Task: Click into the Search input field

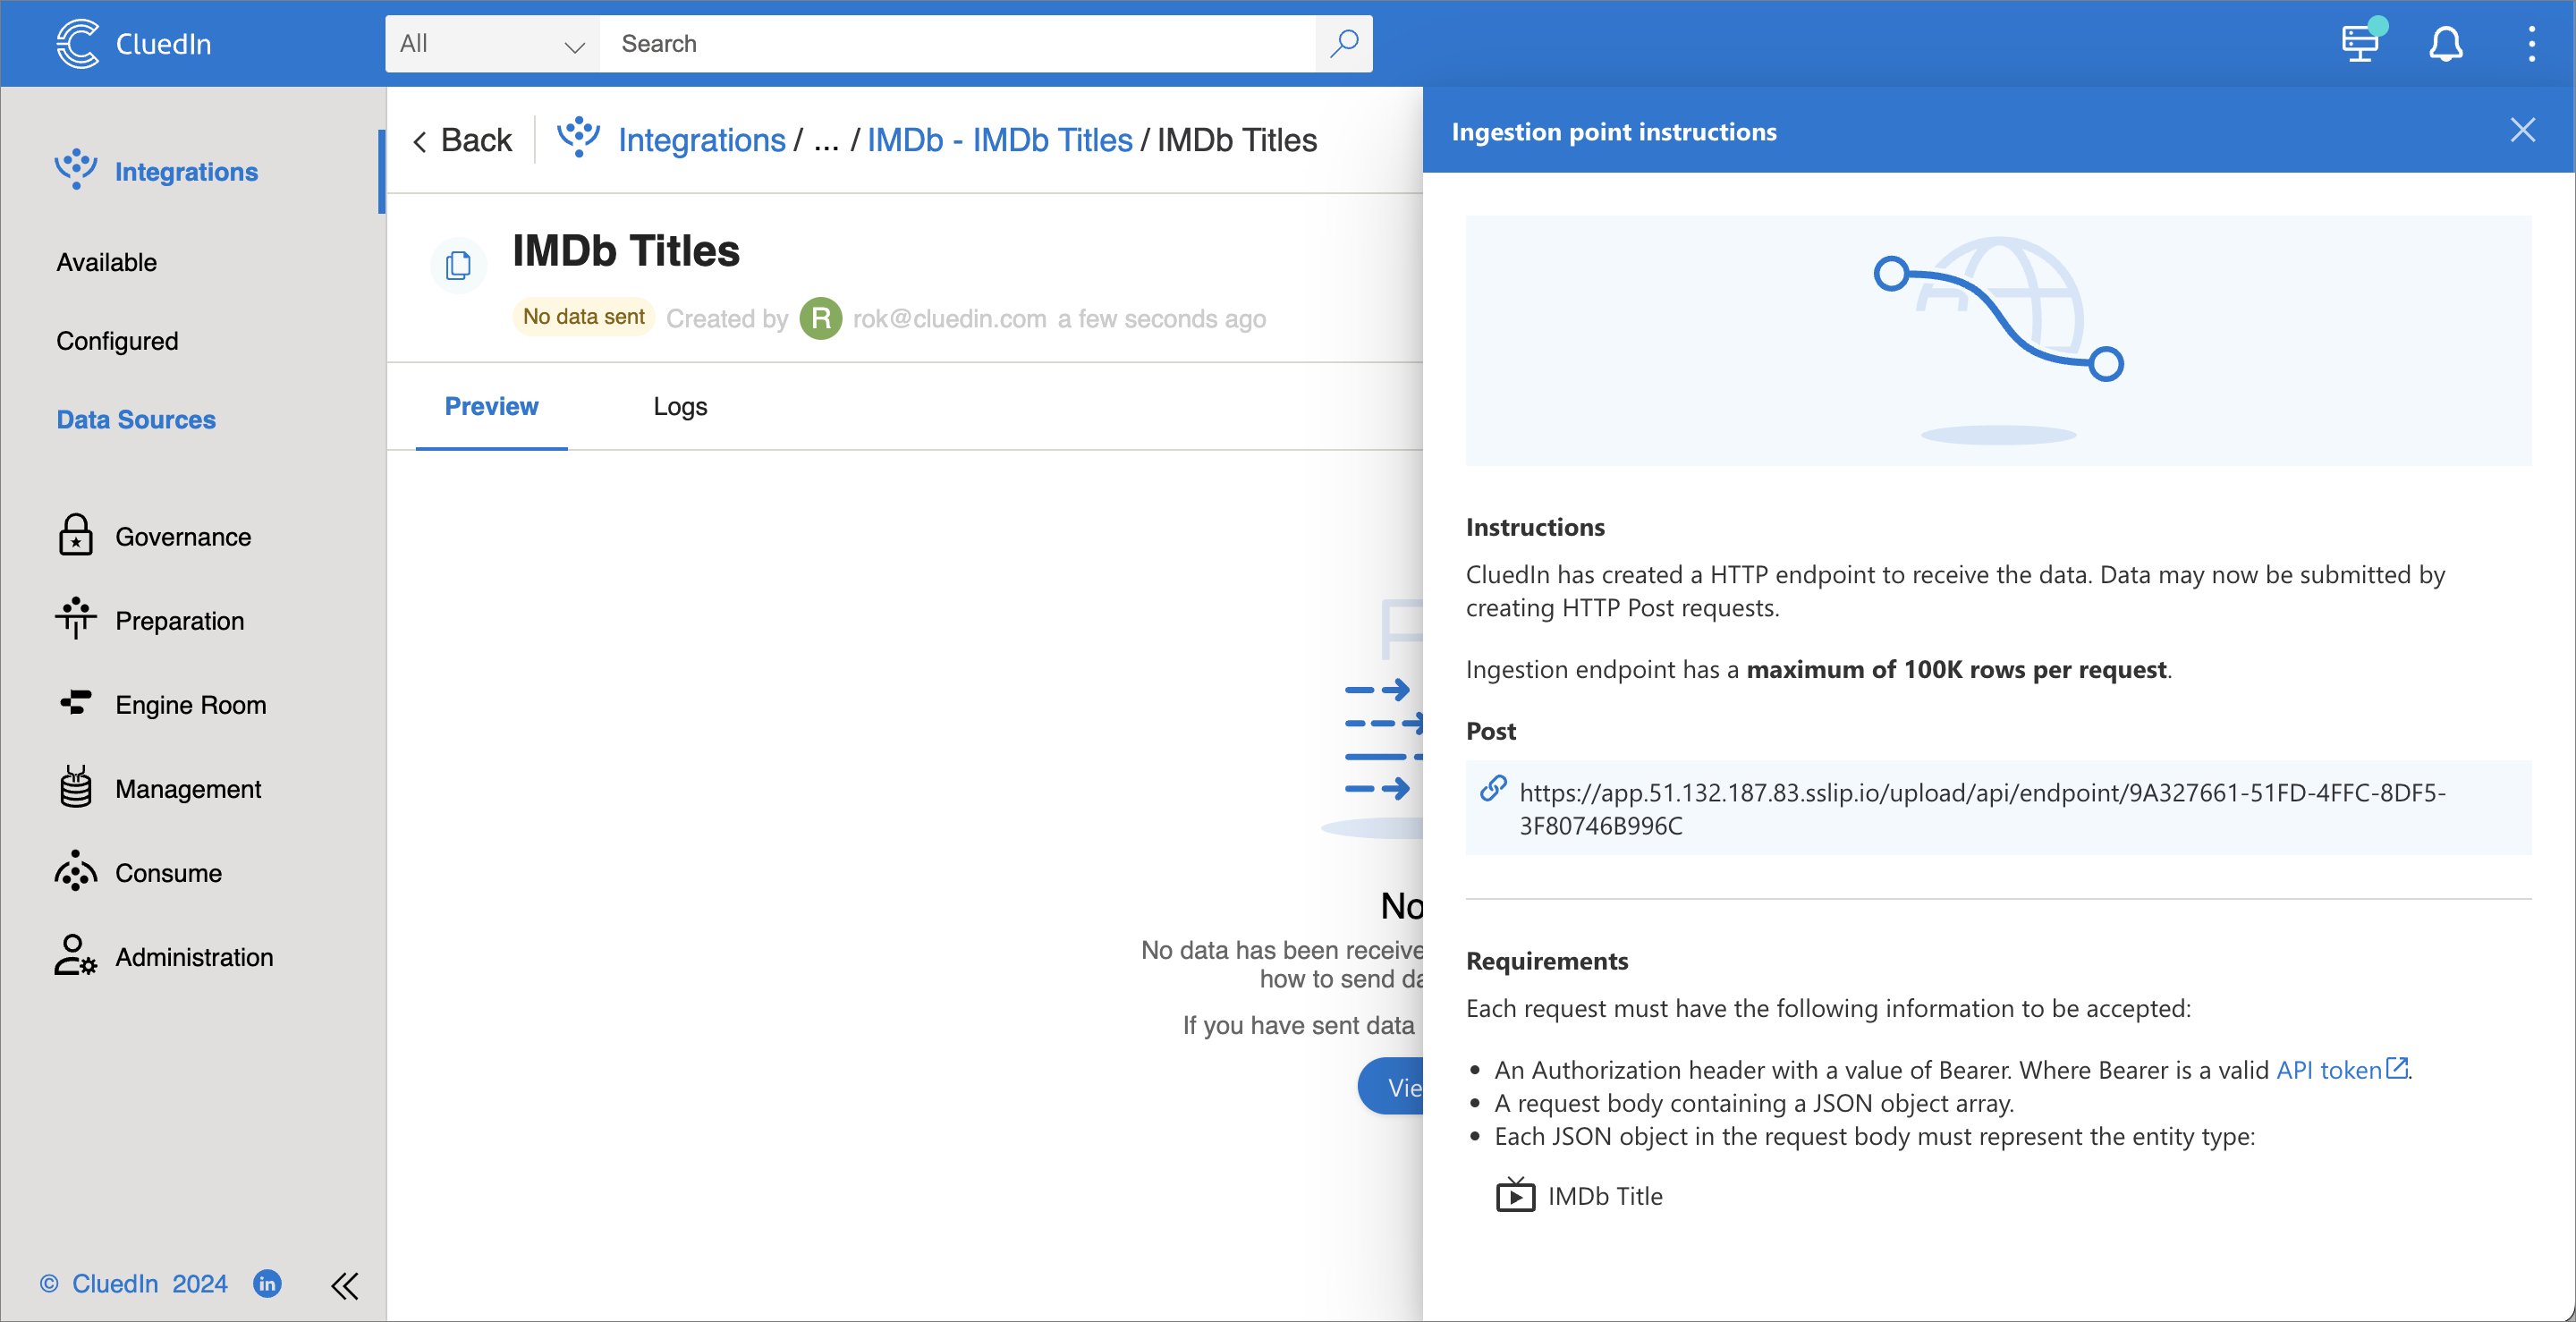Action: (957, 43)
